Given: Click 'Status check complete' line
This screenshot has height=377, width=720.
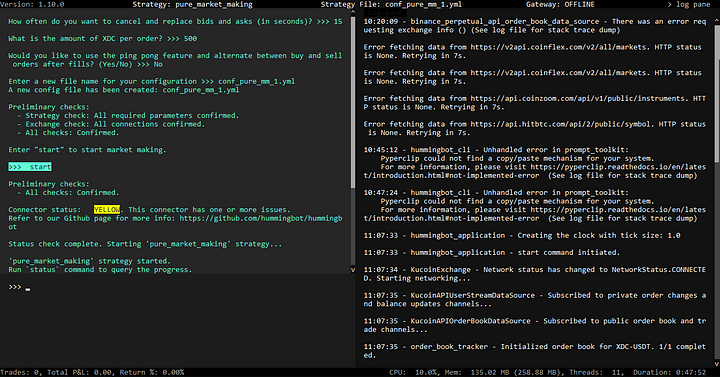Looking at the screenshot, I should click(145, 244).
